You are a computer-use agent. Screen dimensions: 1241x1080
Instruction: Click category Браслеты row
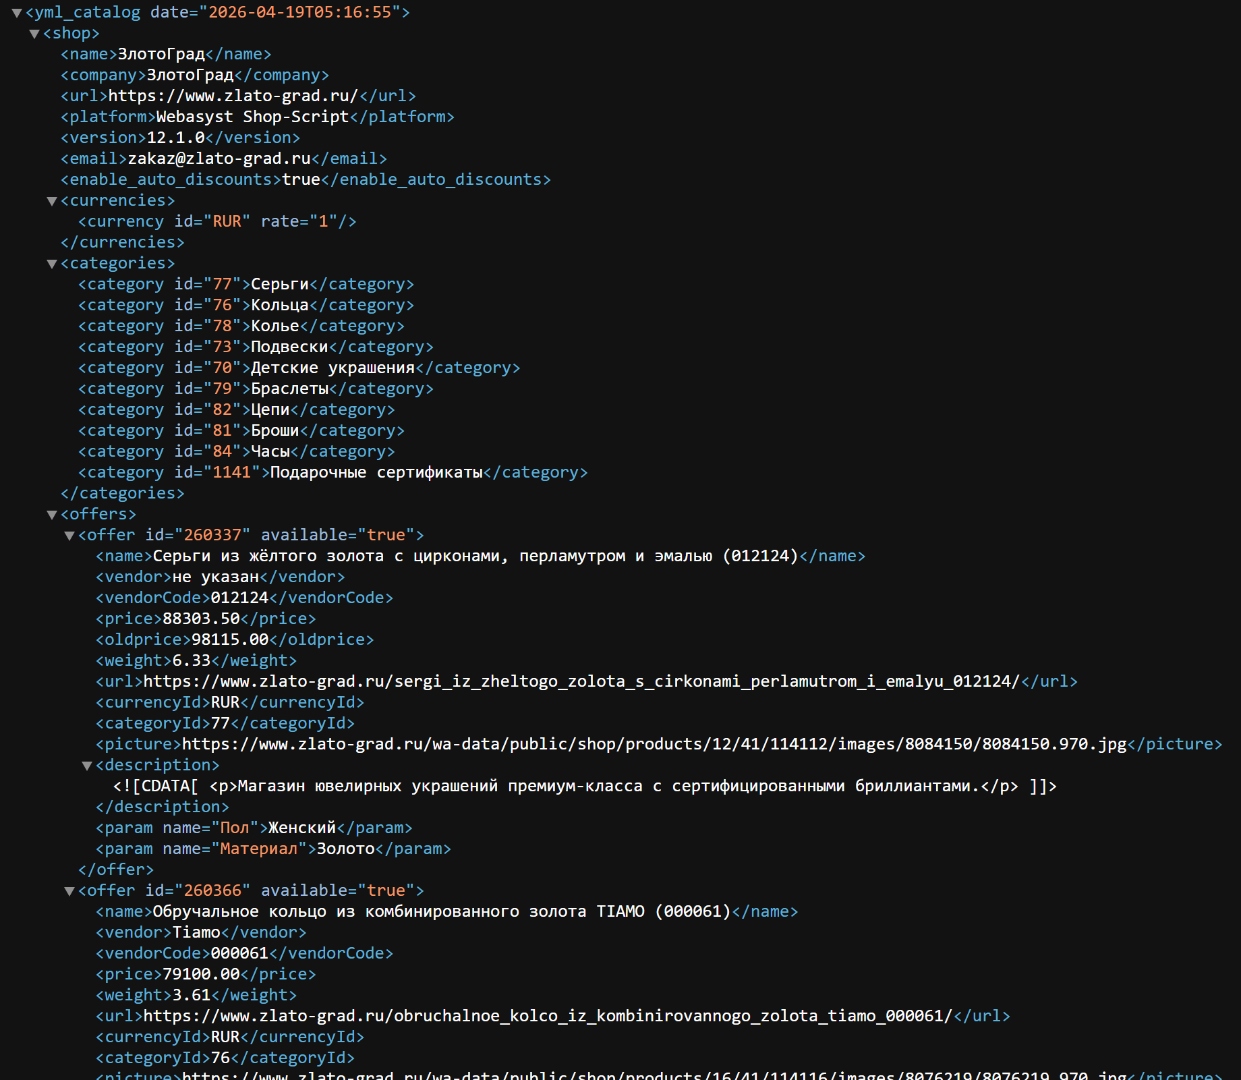(x=256, y=390)
